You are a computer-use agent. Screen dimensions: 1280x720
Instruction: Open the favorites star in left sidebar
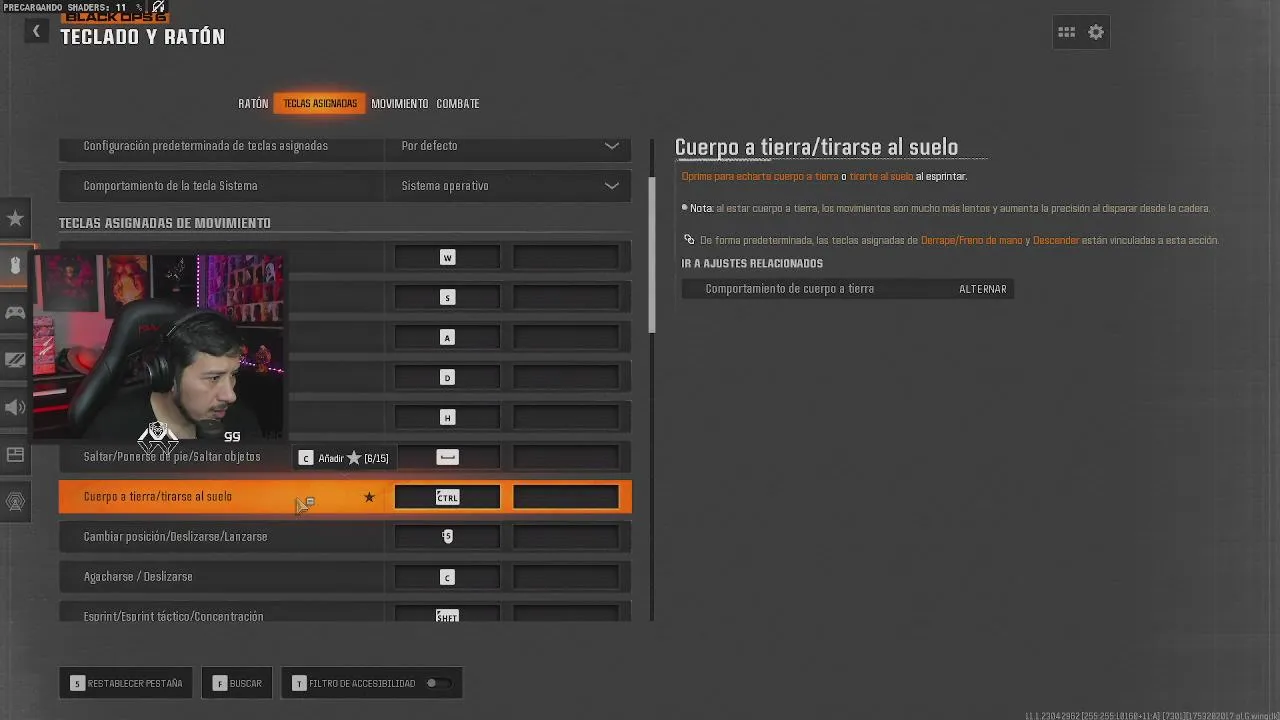pyautogui.click(x=15, y=218)
